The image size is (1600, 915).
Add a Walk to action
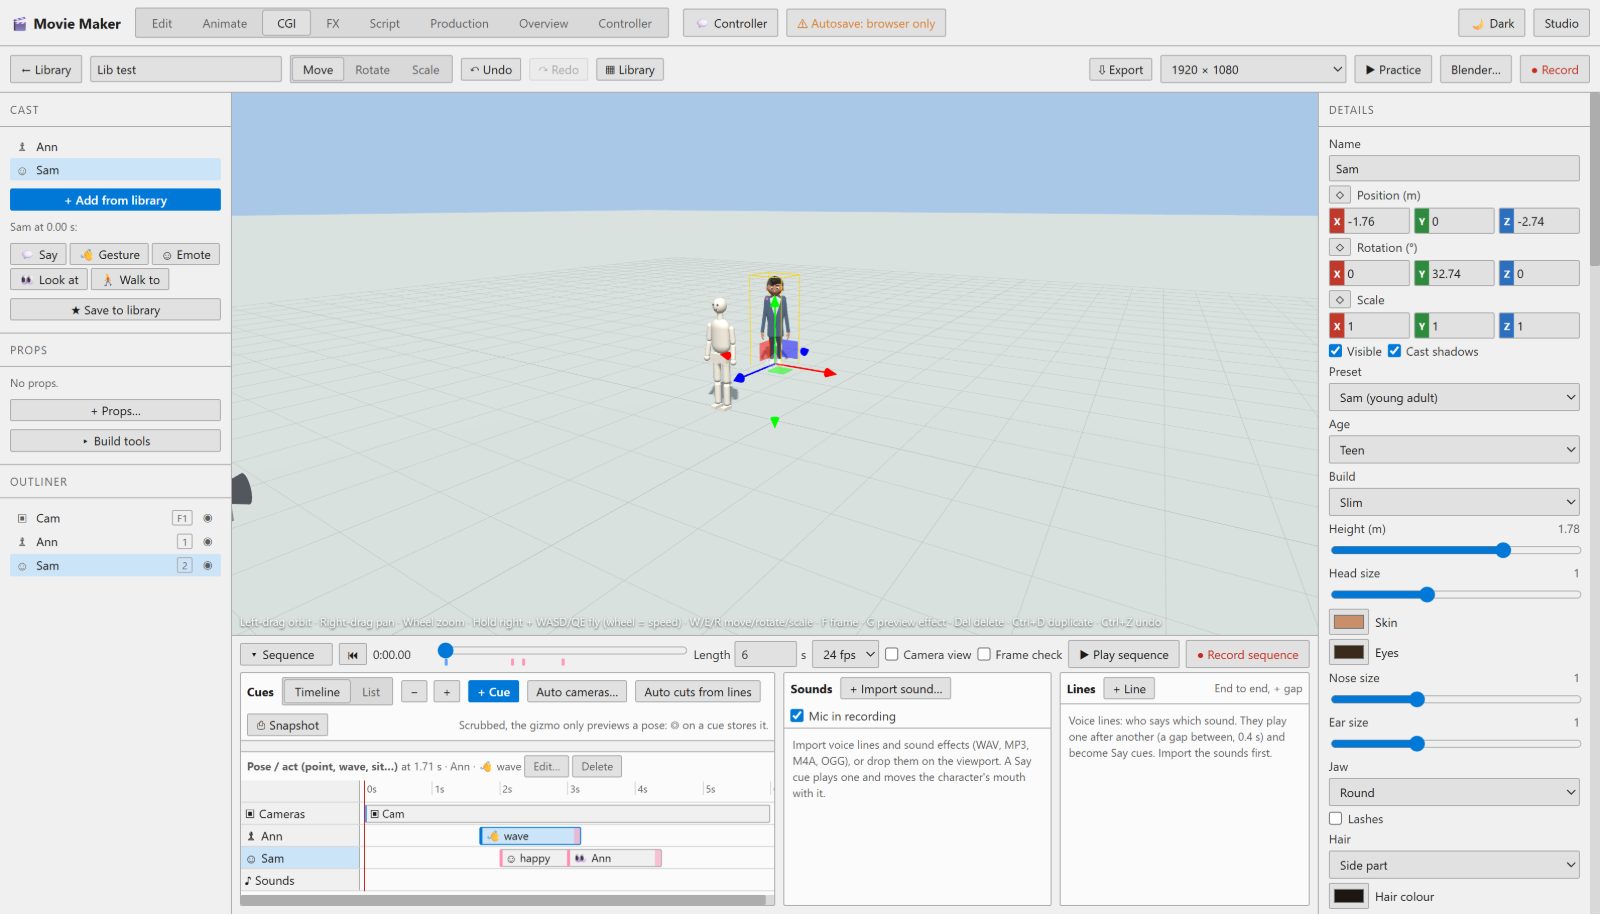[131, 280]
